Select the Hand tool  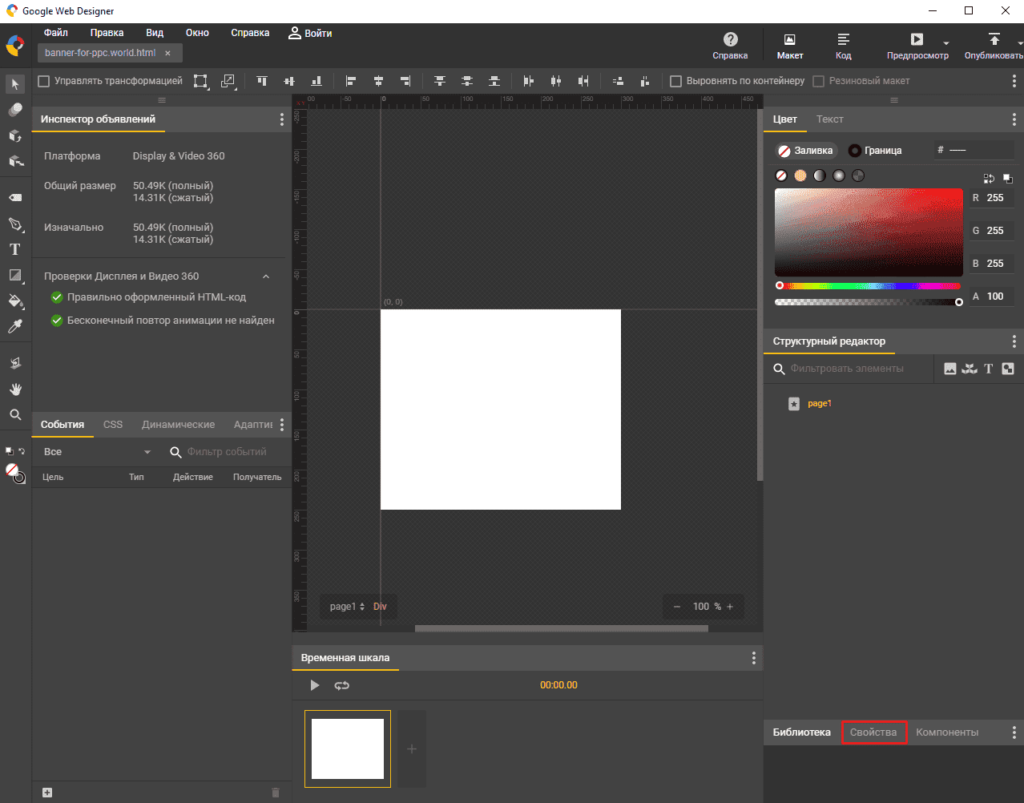15,388
